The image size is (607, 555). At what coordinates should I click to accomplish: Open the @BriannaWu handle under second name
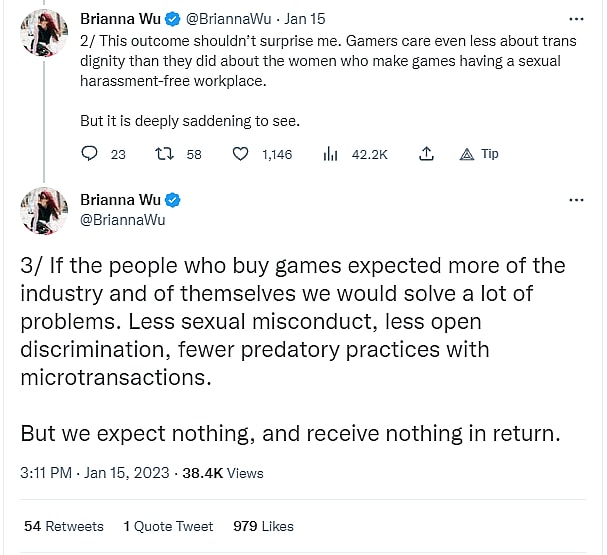point(122,219)
